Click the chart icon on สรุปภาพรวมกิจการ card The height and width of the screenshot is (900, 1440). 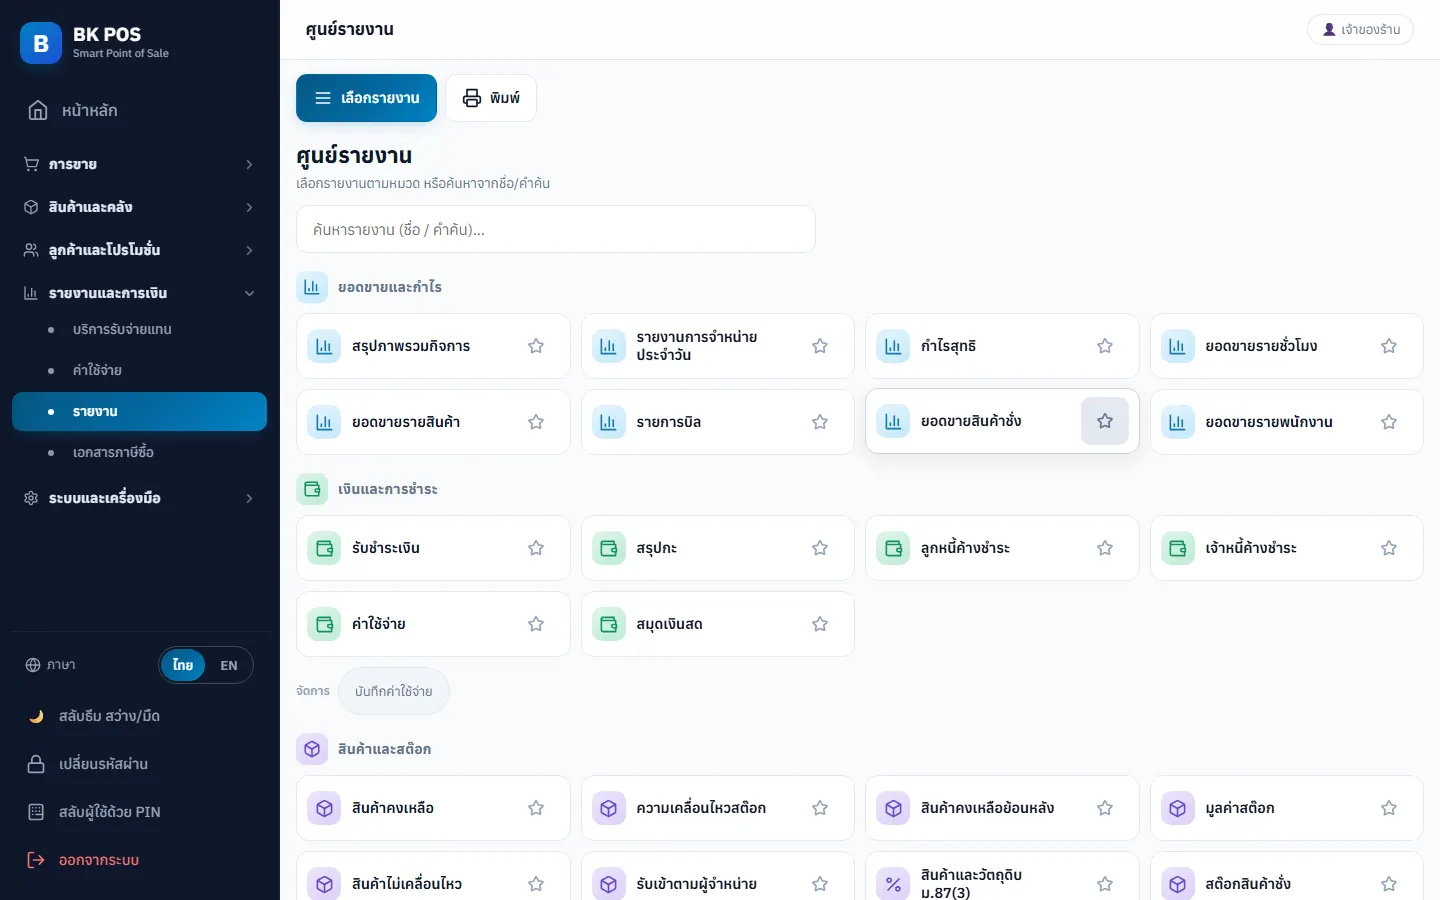(x=324, y=346)
